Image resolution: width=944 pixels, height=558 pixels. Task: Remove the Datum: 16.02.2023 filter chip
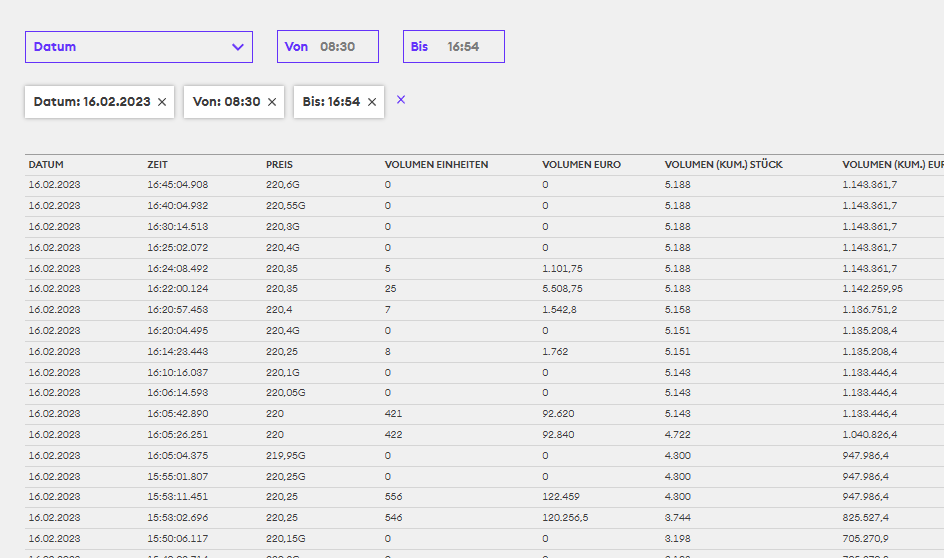[x=162, y=102]
